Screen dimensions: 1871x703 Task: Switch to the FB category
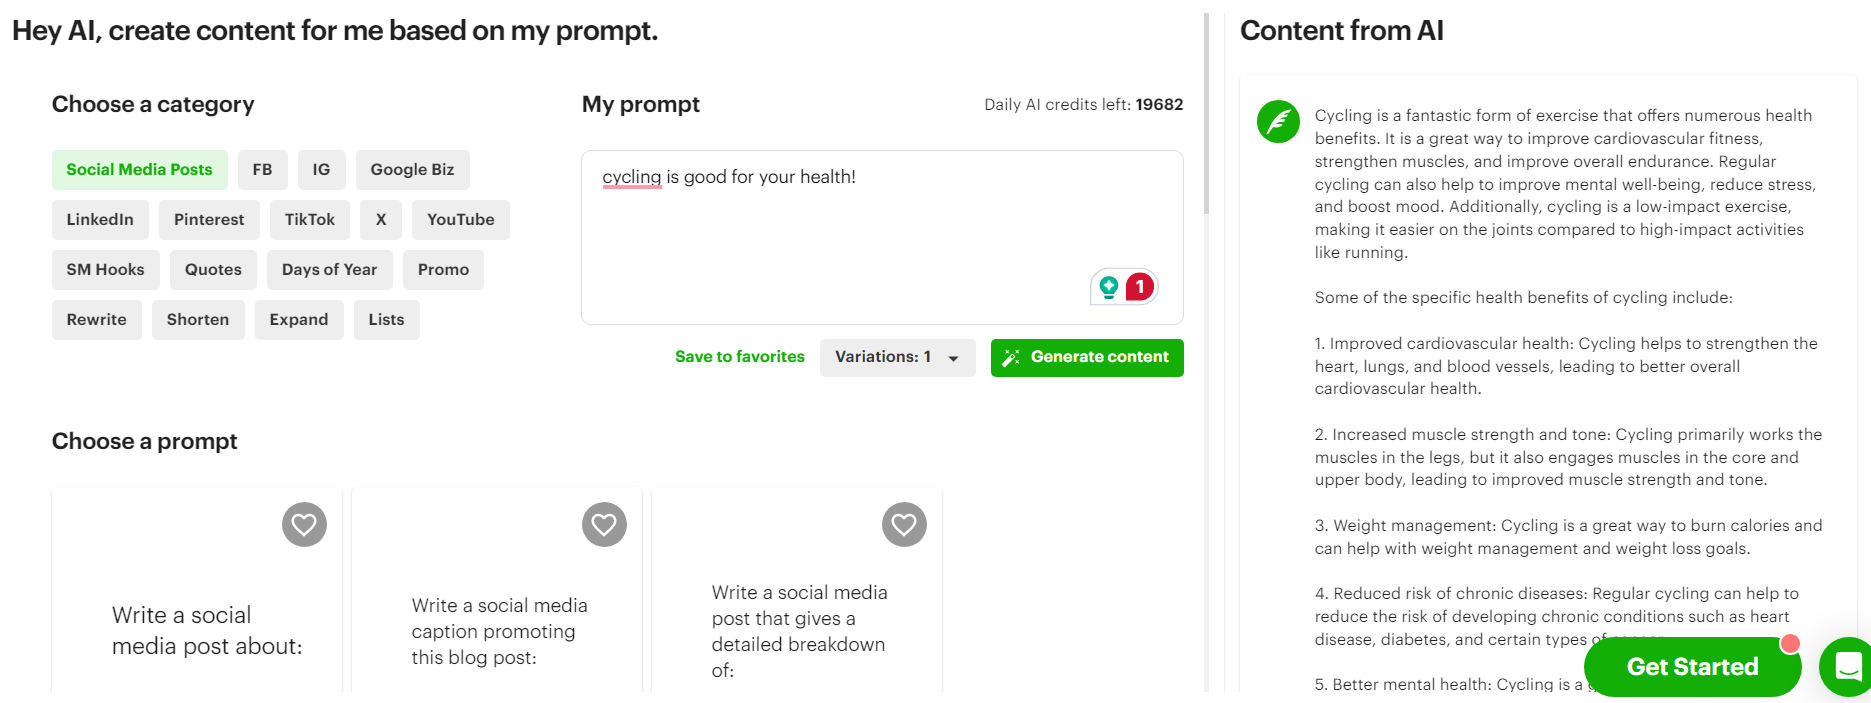tap(262, 169)
